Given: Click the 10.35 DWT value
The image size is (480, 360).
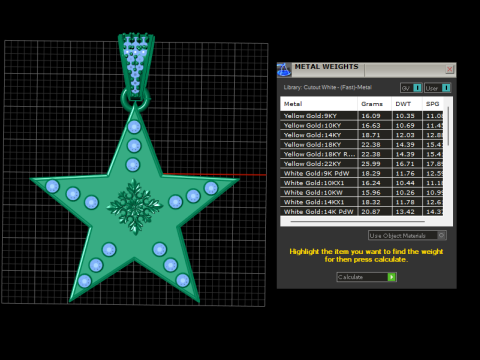Looking at the screenshot, I should pyautogui.click(x=405, y=116).
